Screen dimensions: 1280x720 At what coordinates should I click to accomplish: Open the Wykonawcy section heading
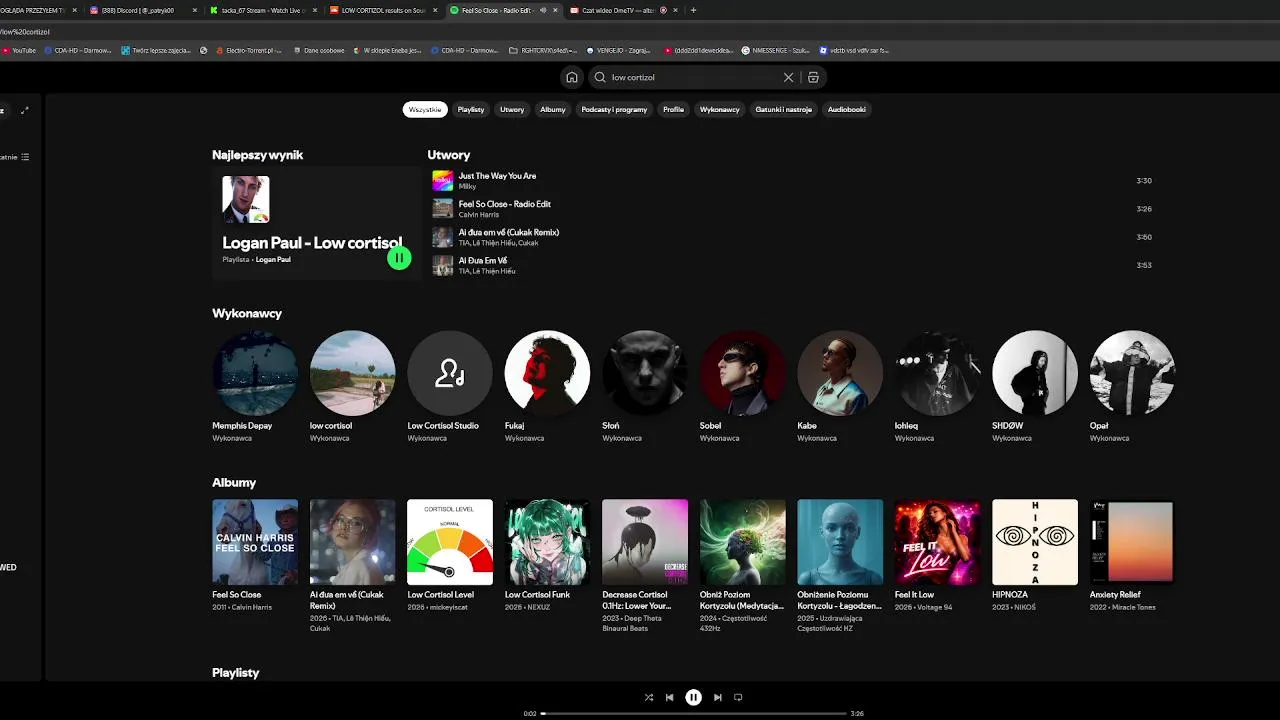pyautogui.click(x=247, y=313)
